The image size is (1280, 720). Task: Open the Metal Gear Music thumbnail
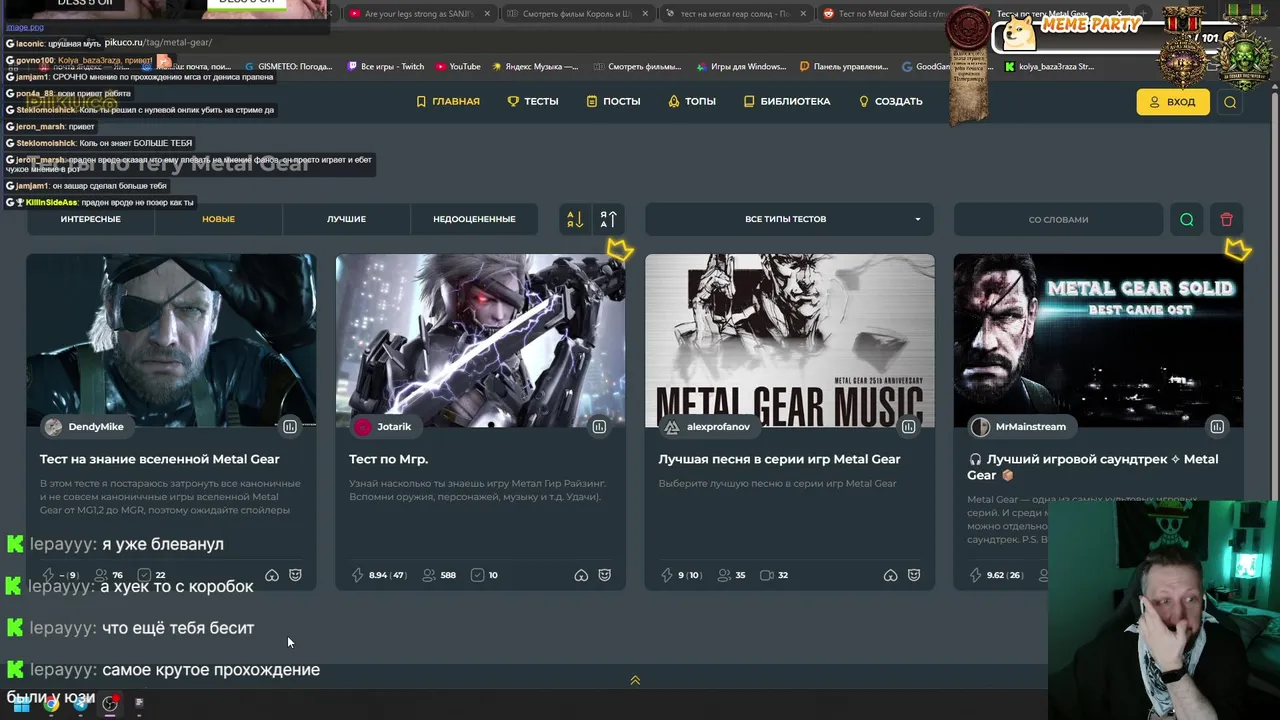[789, 340]
